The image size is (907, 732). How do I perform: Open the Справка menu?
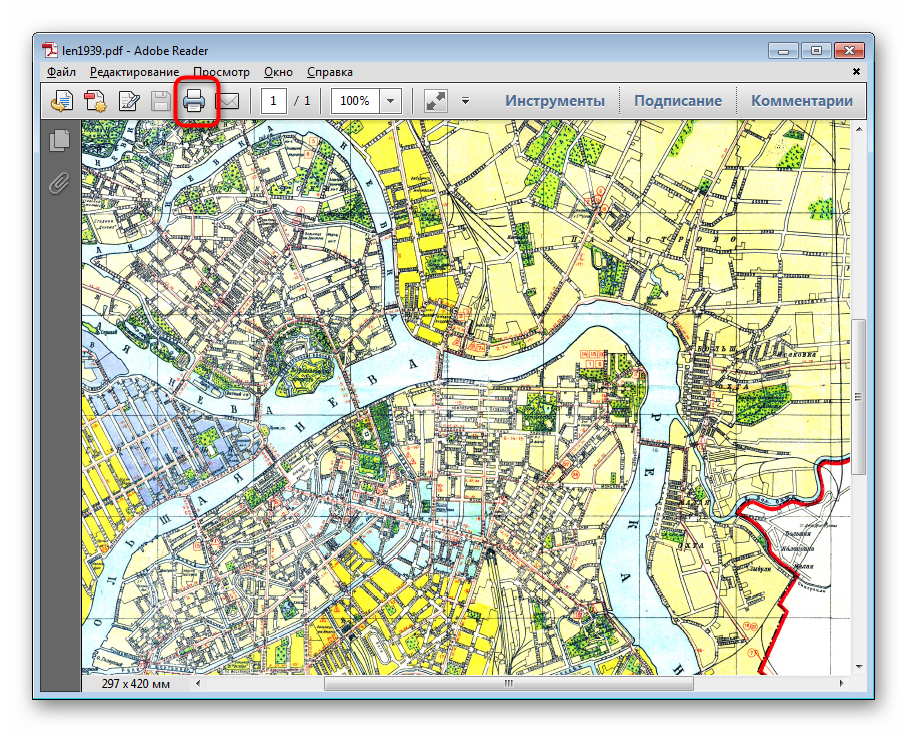click(x=329, y=72)
